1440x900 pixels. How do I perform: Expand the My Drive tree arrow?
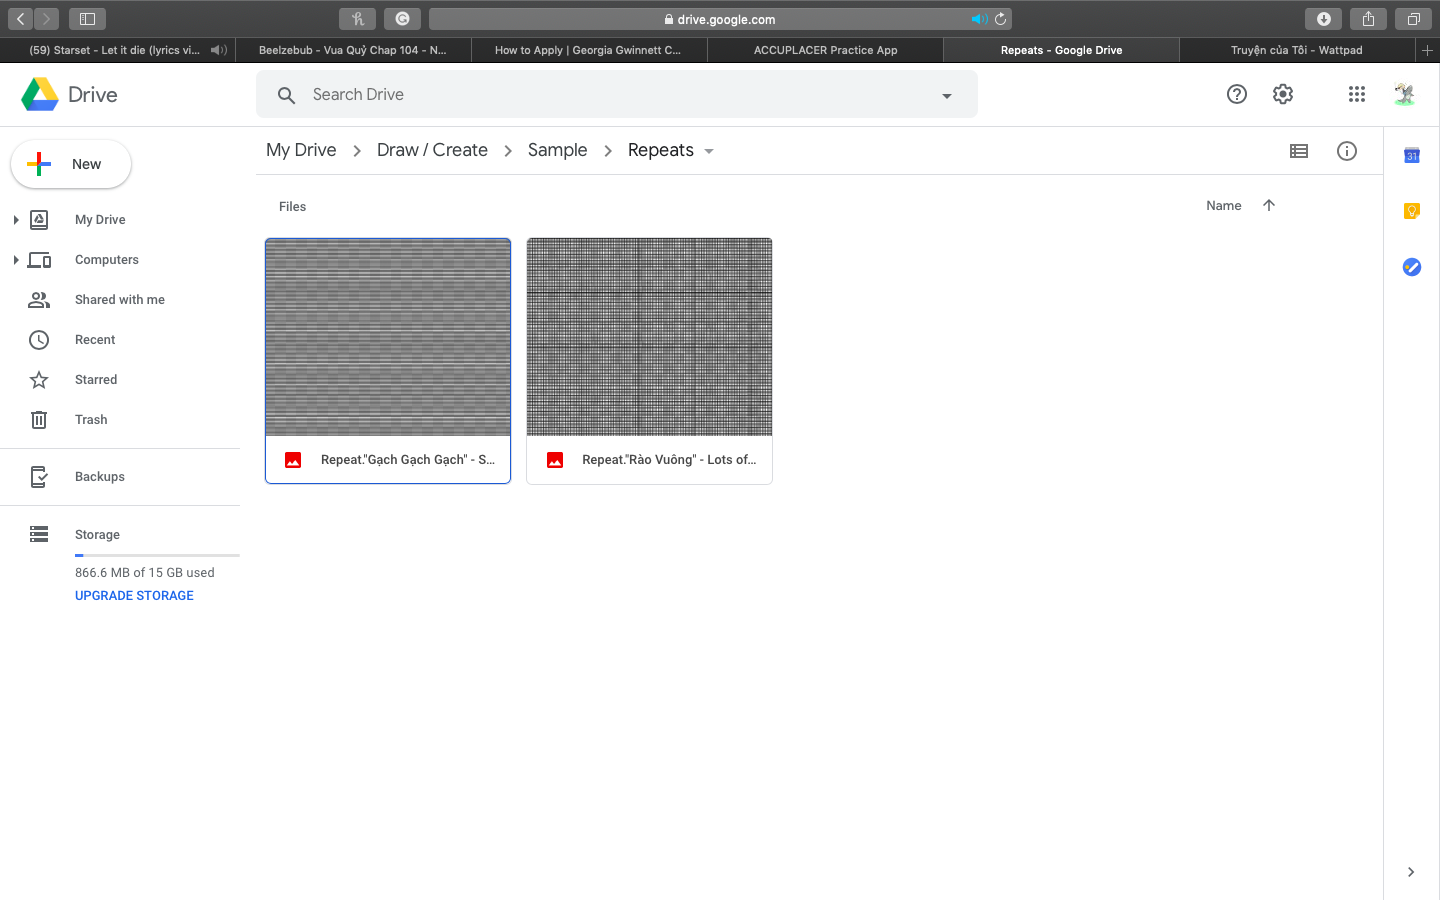(x=16, y=220)
